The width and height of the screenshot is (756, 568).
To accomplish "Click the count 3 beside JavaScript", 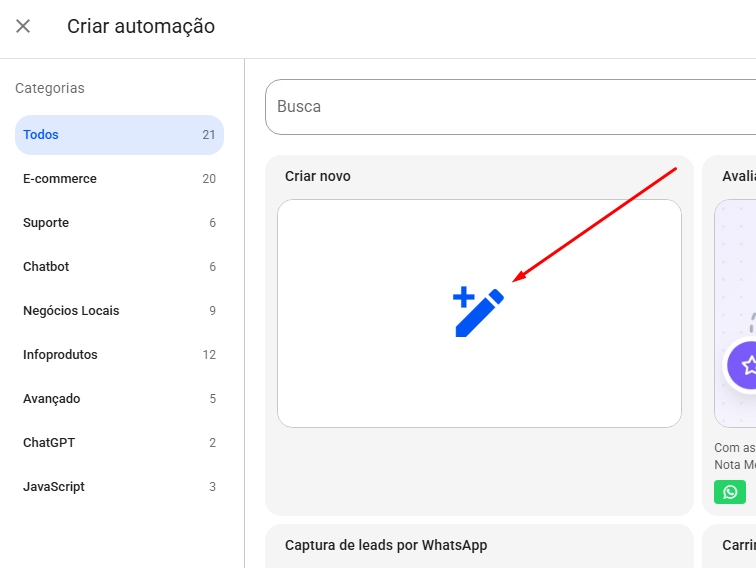I will [x=212, y=487].
